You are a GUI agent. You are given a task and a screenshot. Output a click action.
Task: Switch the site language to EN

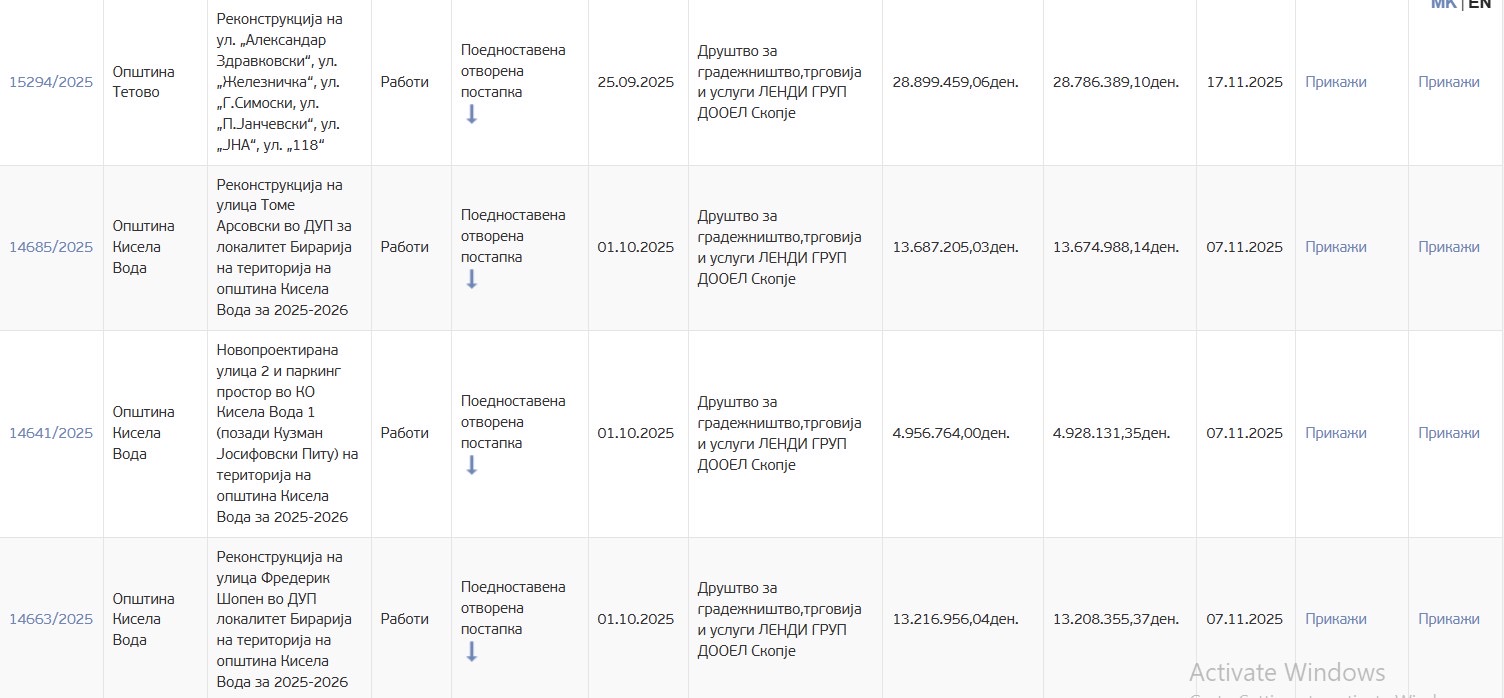[x=1479, y=4]
